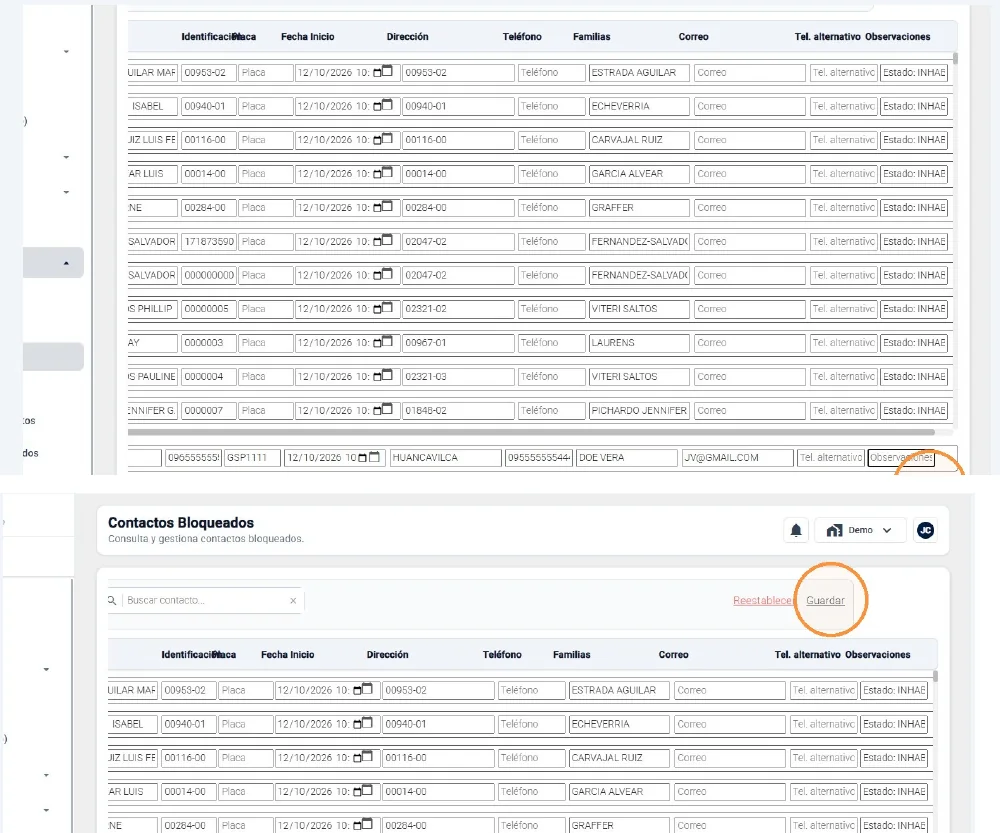The image size is (1000, 833).
Task: Edit the HUANCAVILCA address field
Action: point(445,457)
